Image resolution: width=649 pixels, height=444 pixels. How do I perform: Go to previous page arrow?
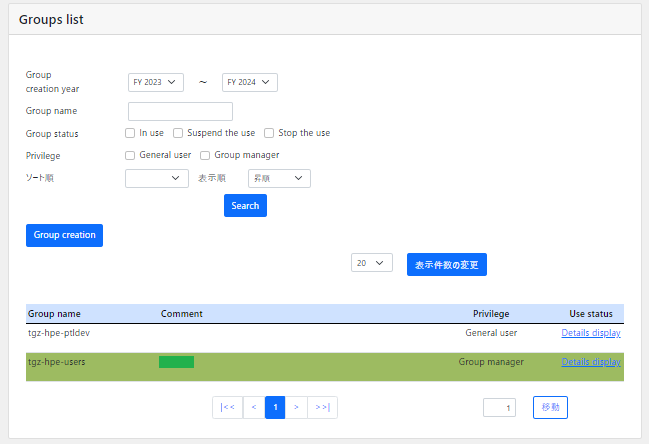[x=254, y=407]
